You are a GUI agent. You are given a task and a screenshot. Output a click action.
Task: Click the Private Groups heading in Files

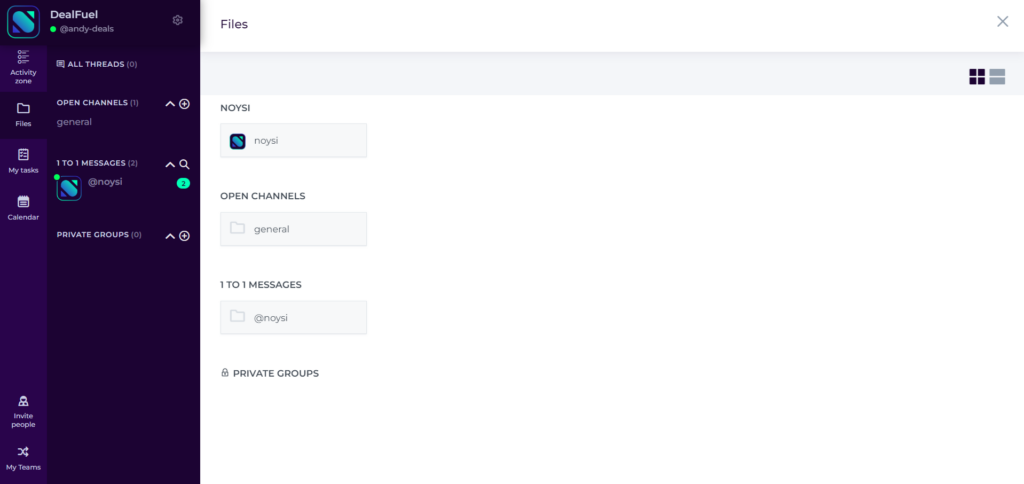276,374
